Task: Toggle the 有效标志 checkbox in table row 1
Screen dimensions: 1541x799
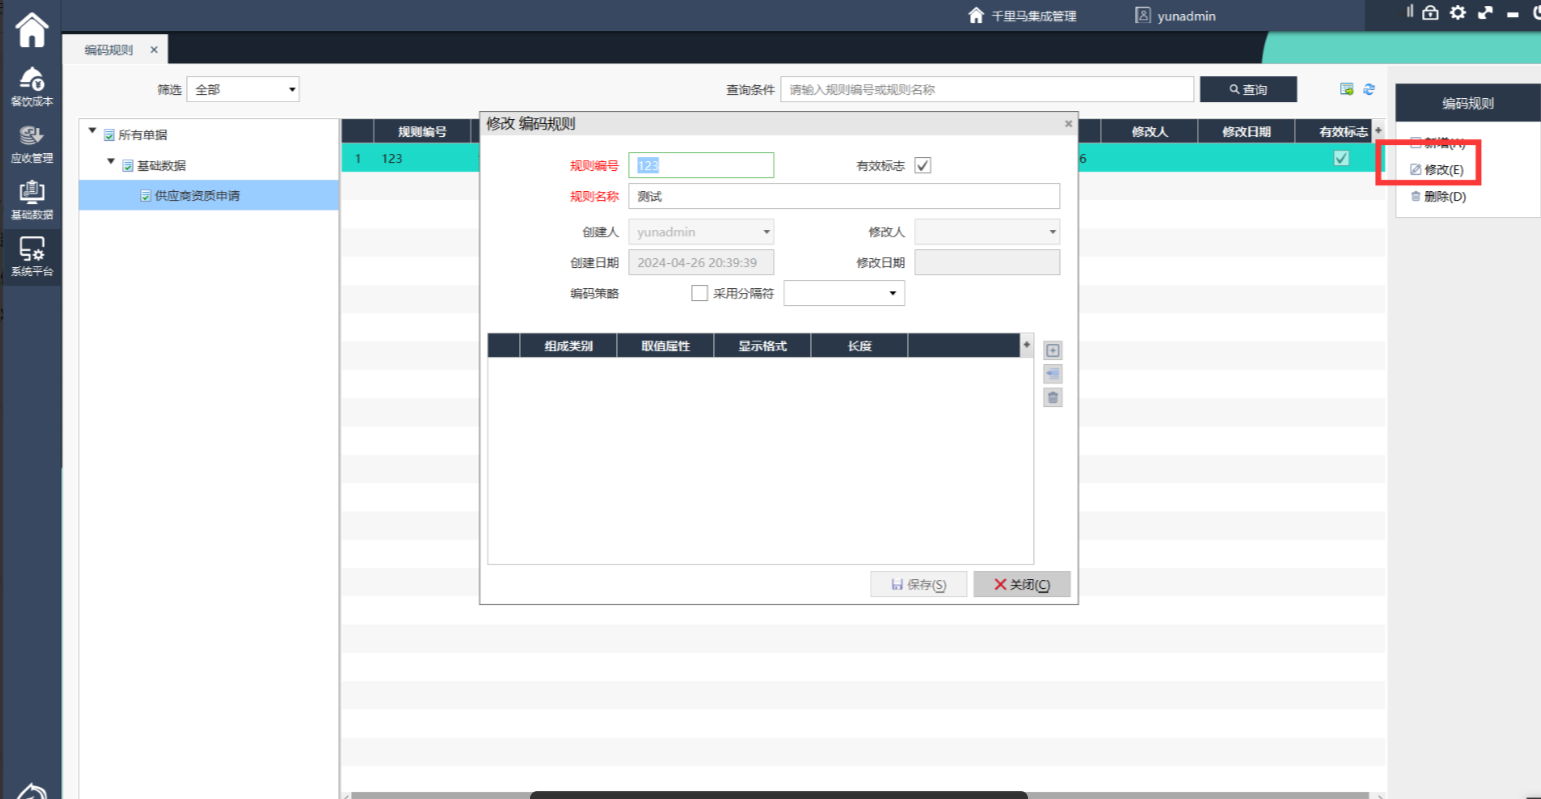Action: pyautogui.click(x=1341, y=158)
